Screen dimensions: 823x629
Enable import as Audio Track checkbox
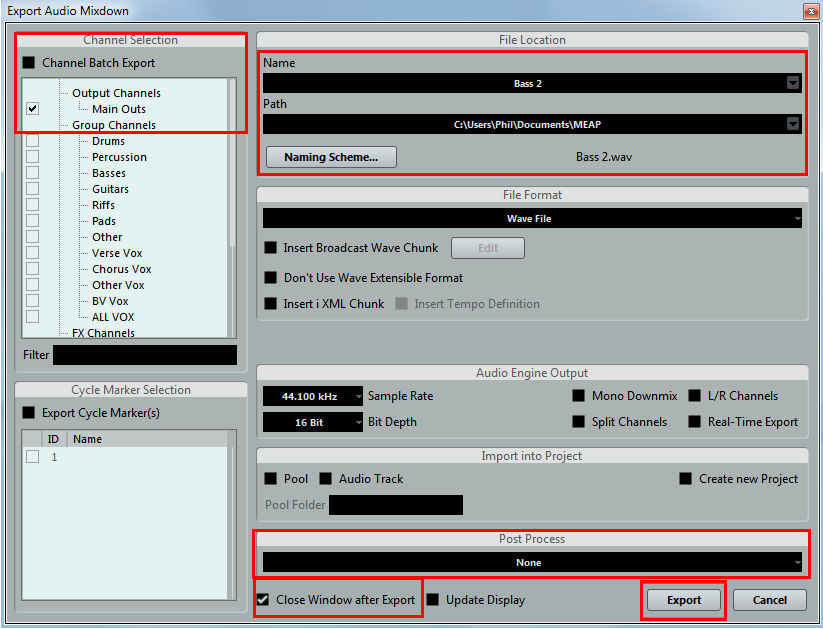pyautogui.click(x=326, y=478)
